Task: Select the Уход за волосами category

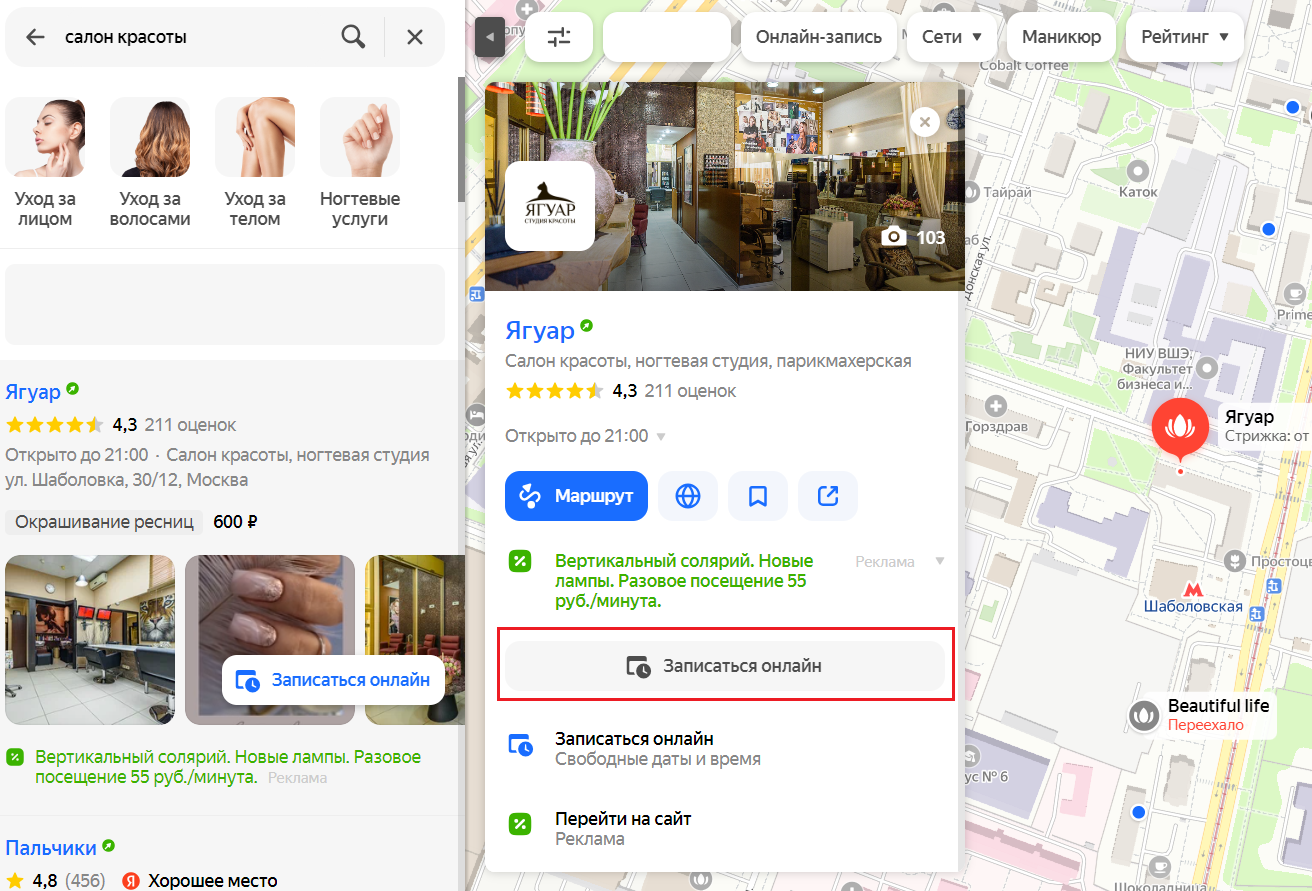Action: coord(150,162)
